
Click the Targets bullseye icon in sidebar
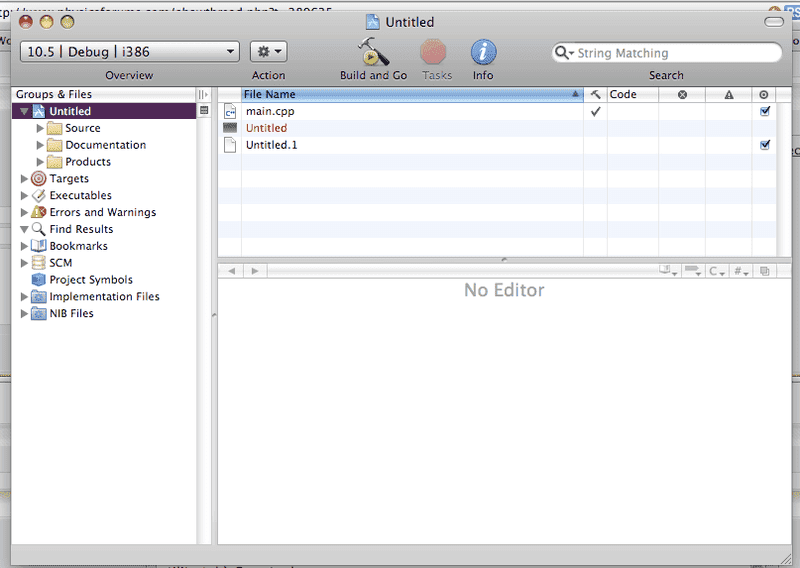tap(39, 179)
